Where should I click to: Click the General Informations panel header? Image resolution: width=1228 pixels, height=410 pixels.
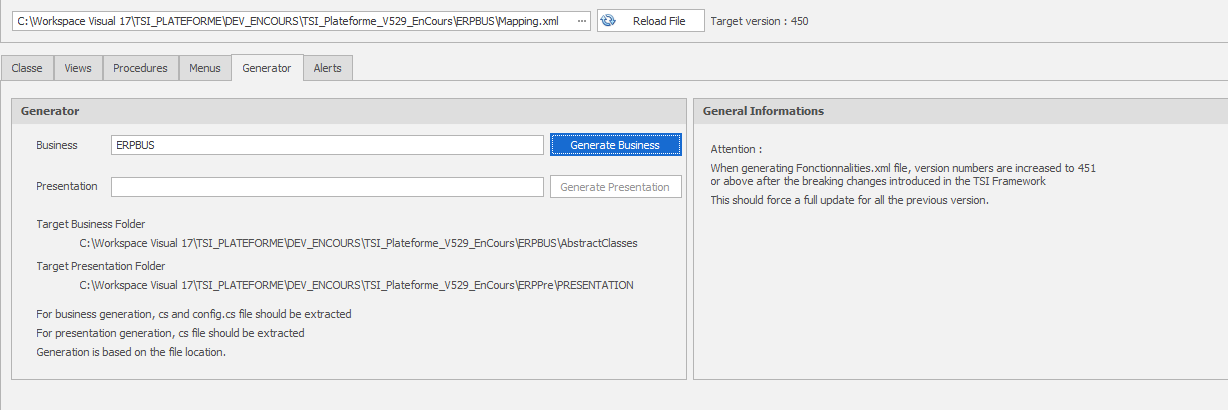(x=960, y=111)
